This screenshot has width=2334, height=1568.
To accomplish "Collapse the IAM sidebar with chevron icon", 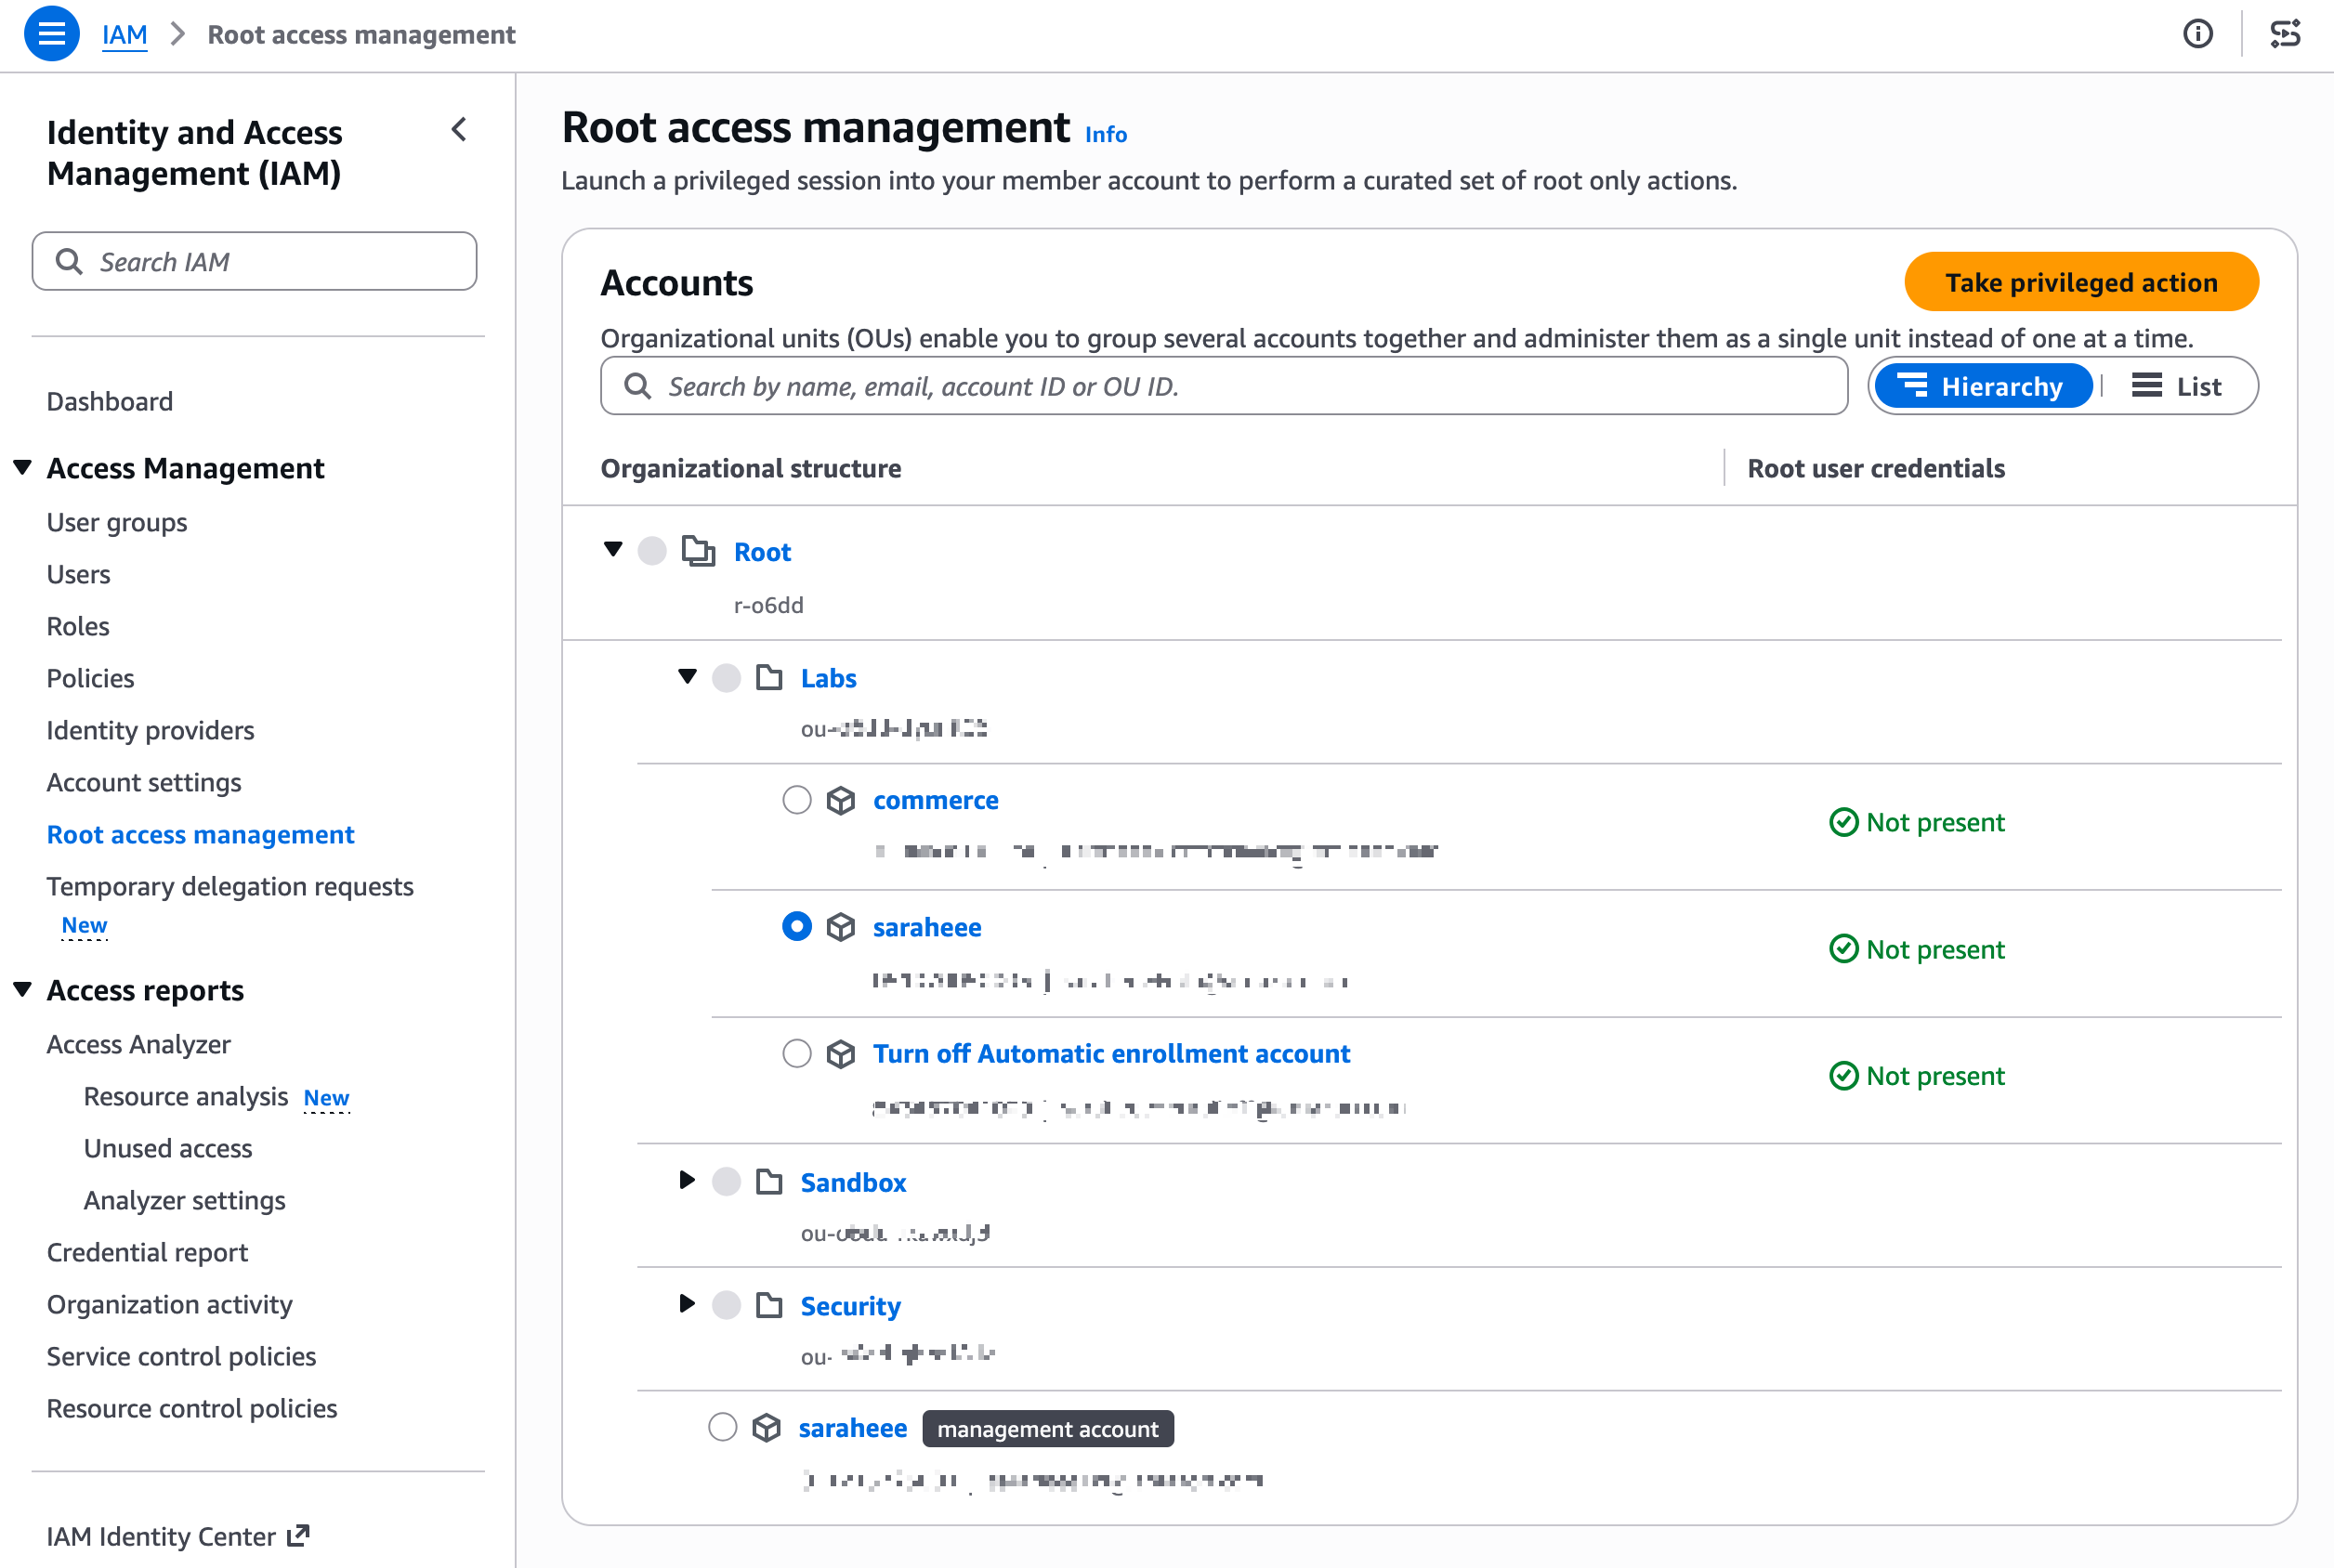I will coord(459,130).
